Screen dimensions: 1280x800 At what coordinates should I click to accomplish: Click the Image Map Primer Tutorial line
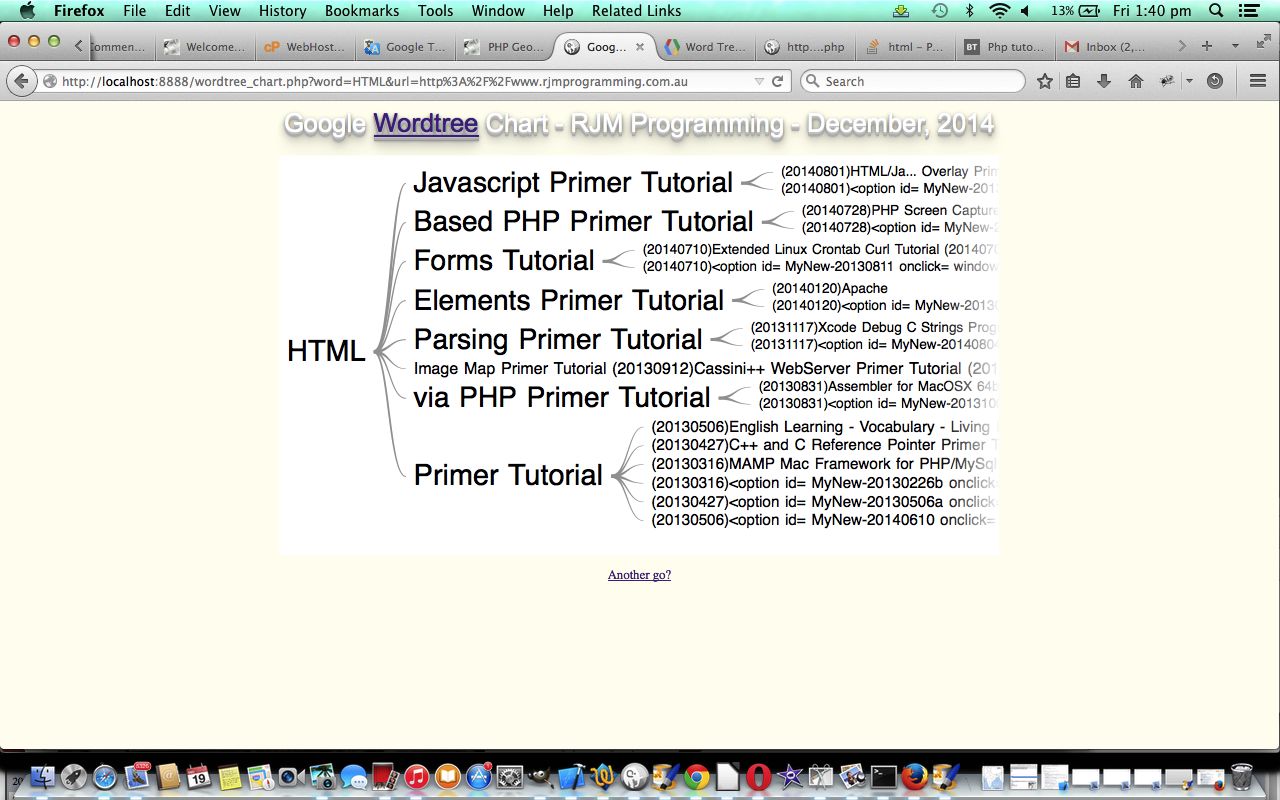click(x=706, y=368)
